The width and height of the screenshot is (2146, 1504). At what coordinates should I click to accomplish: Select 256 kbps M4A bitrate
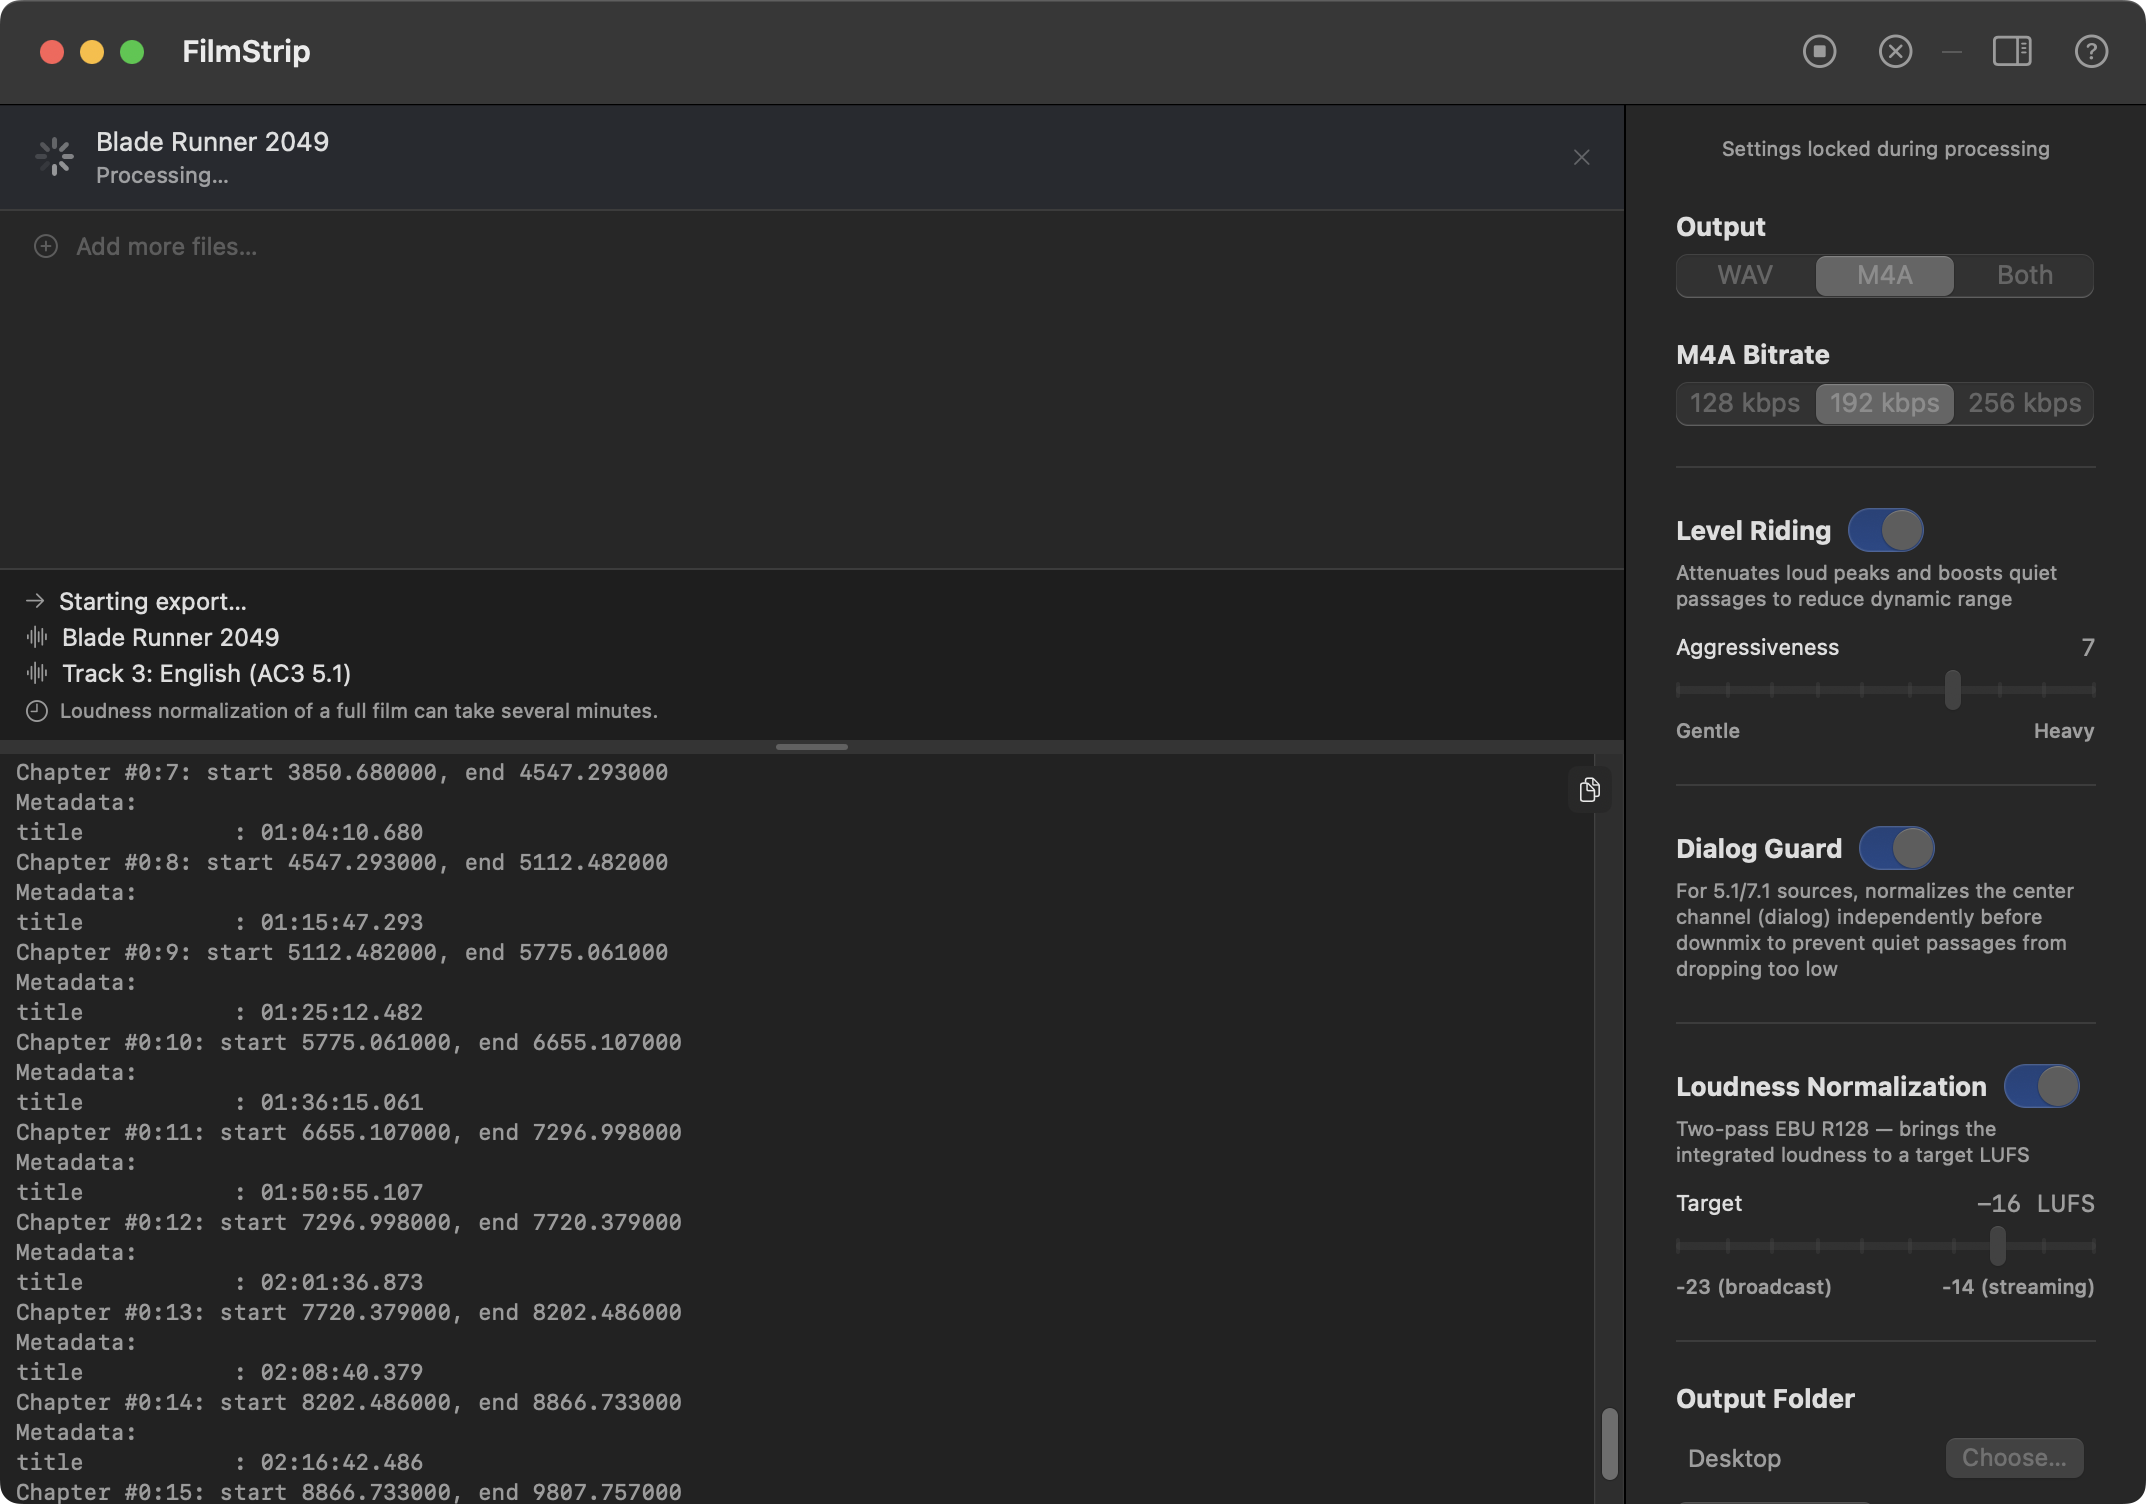point(2024,403)
